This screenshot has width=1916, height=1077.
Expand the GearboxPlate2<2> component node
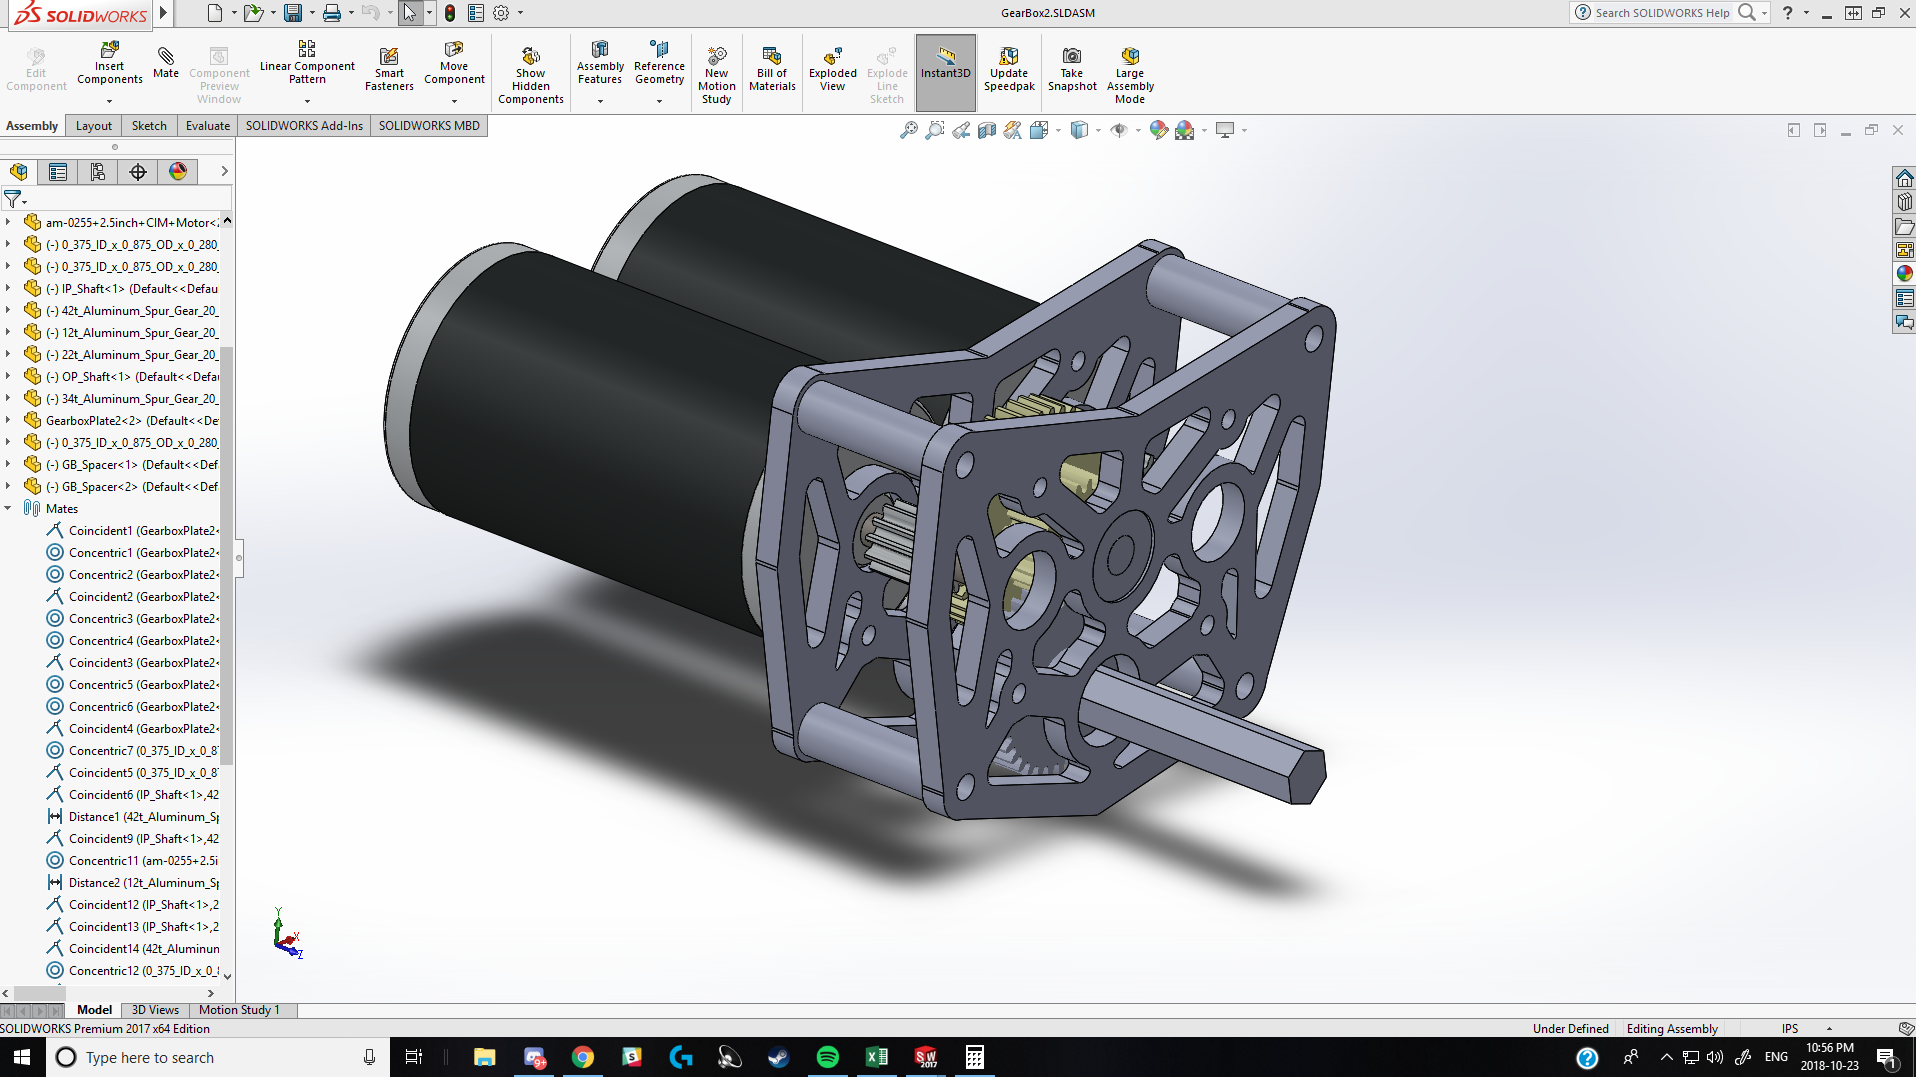click(8, 421)
